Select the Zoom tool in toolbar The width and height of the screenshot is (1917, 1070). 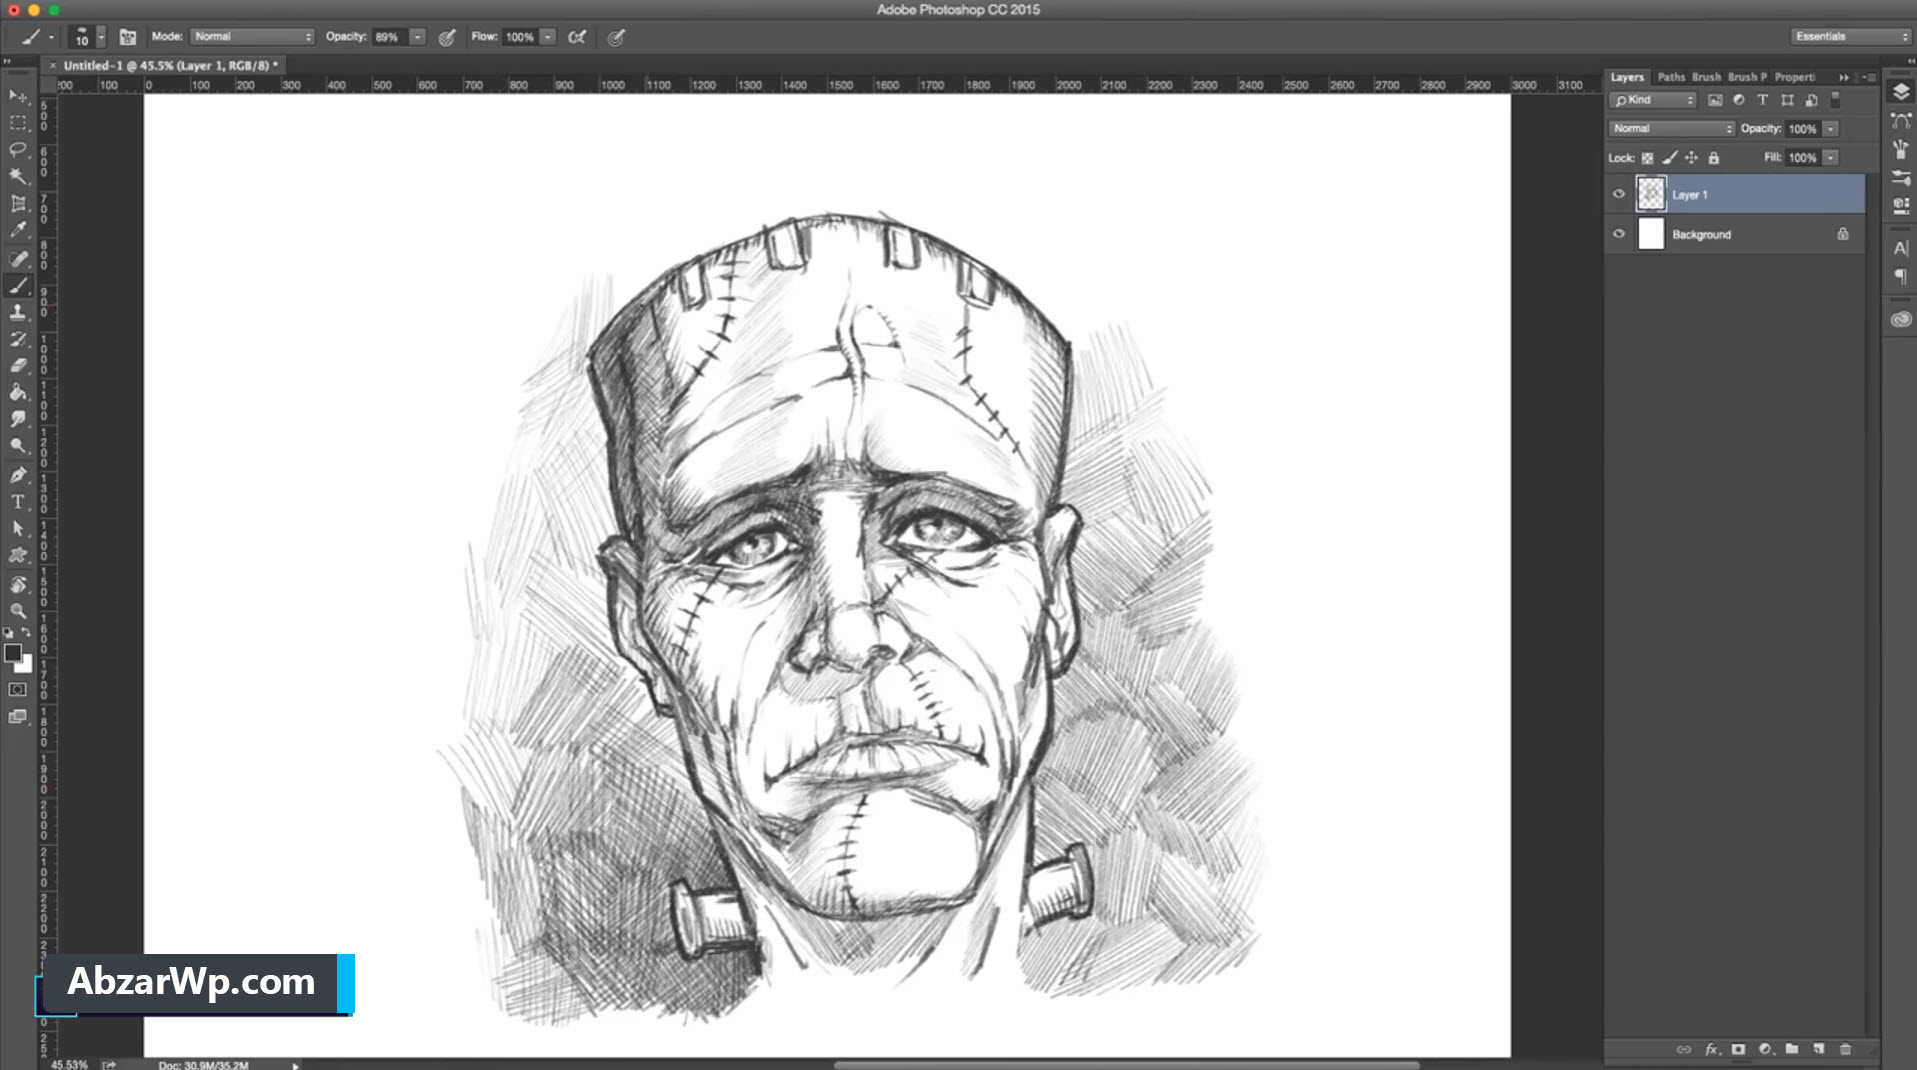click(x=18, y=610)
